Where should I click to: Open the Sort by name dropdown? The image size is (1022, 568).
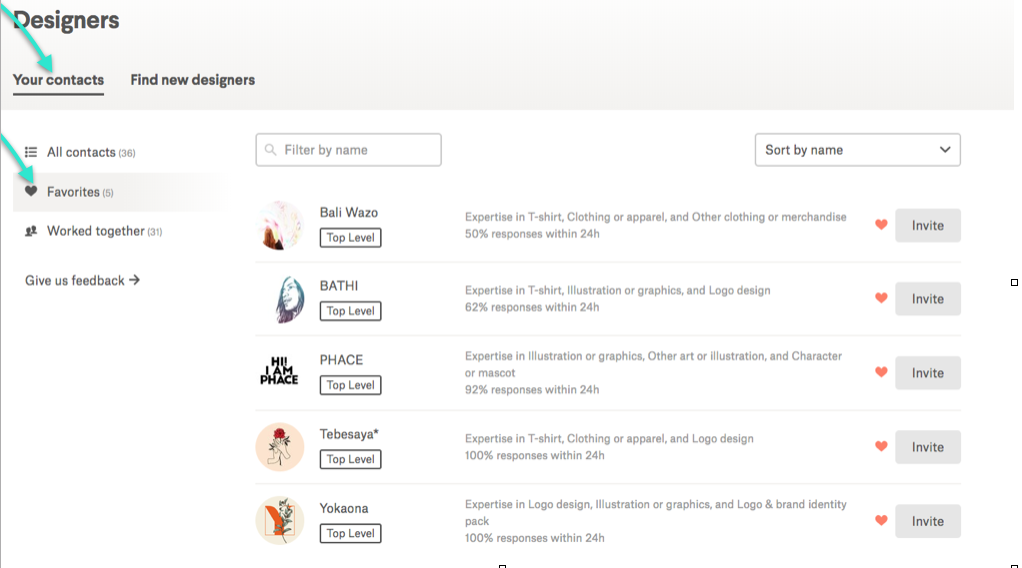[856, 150]
